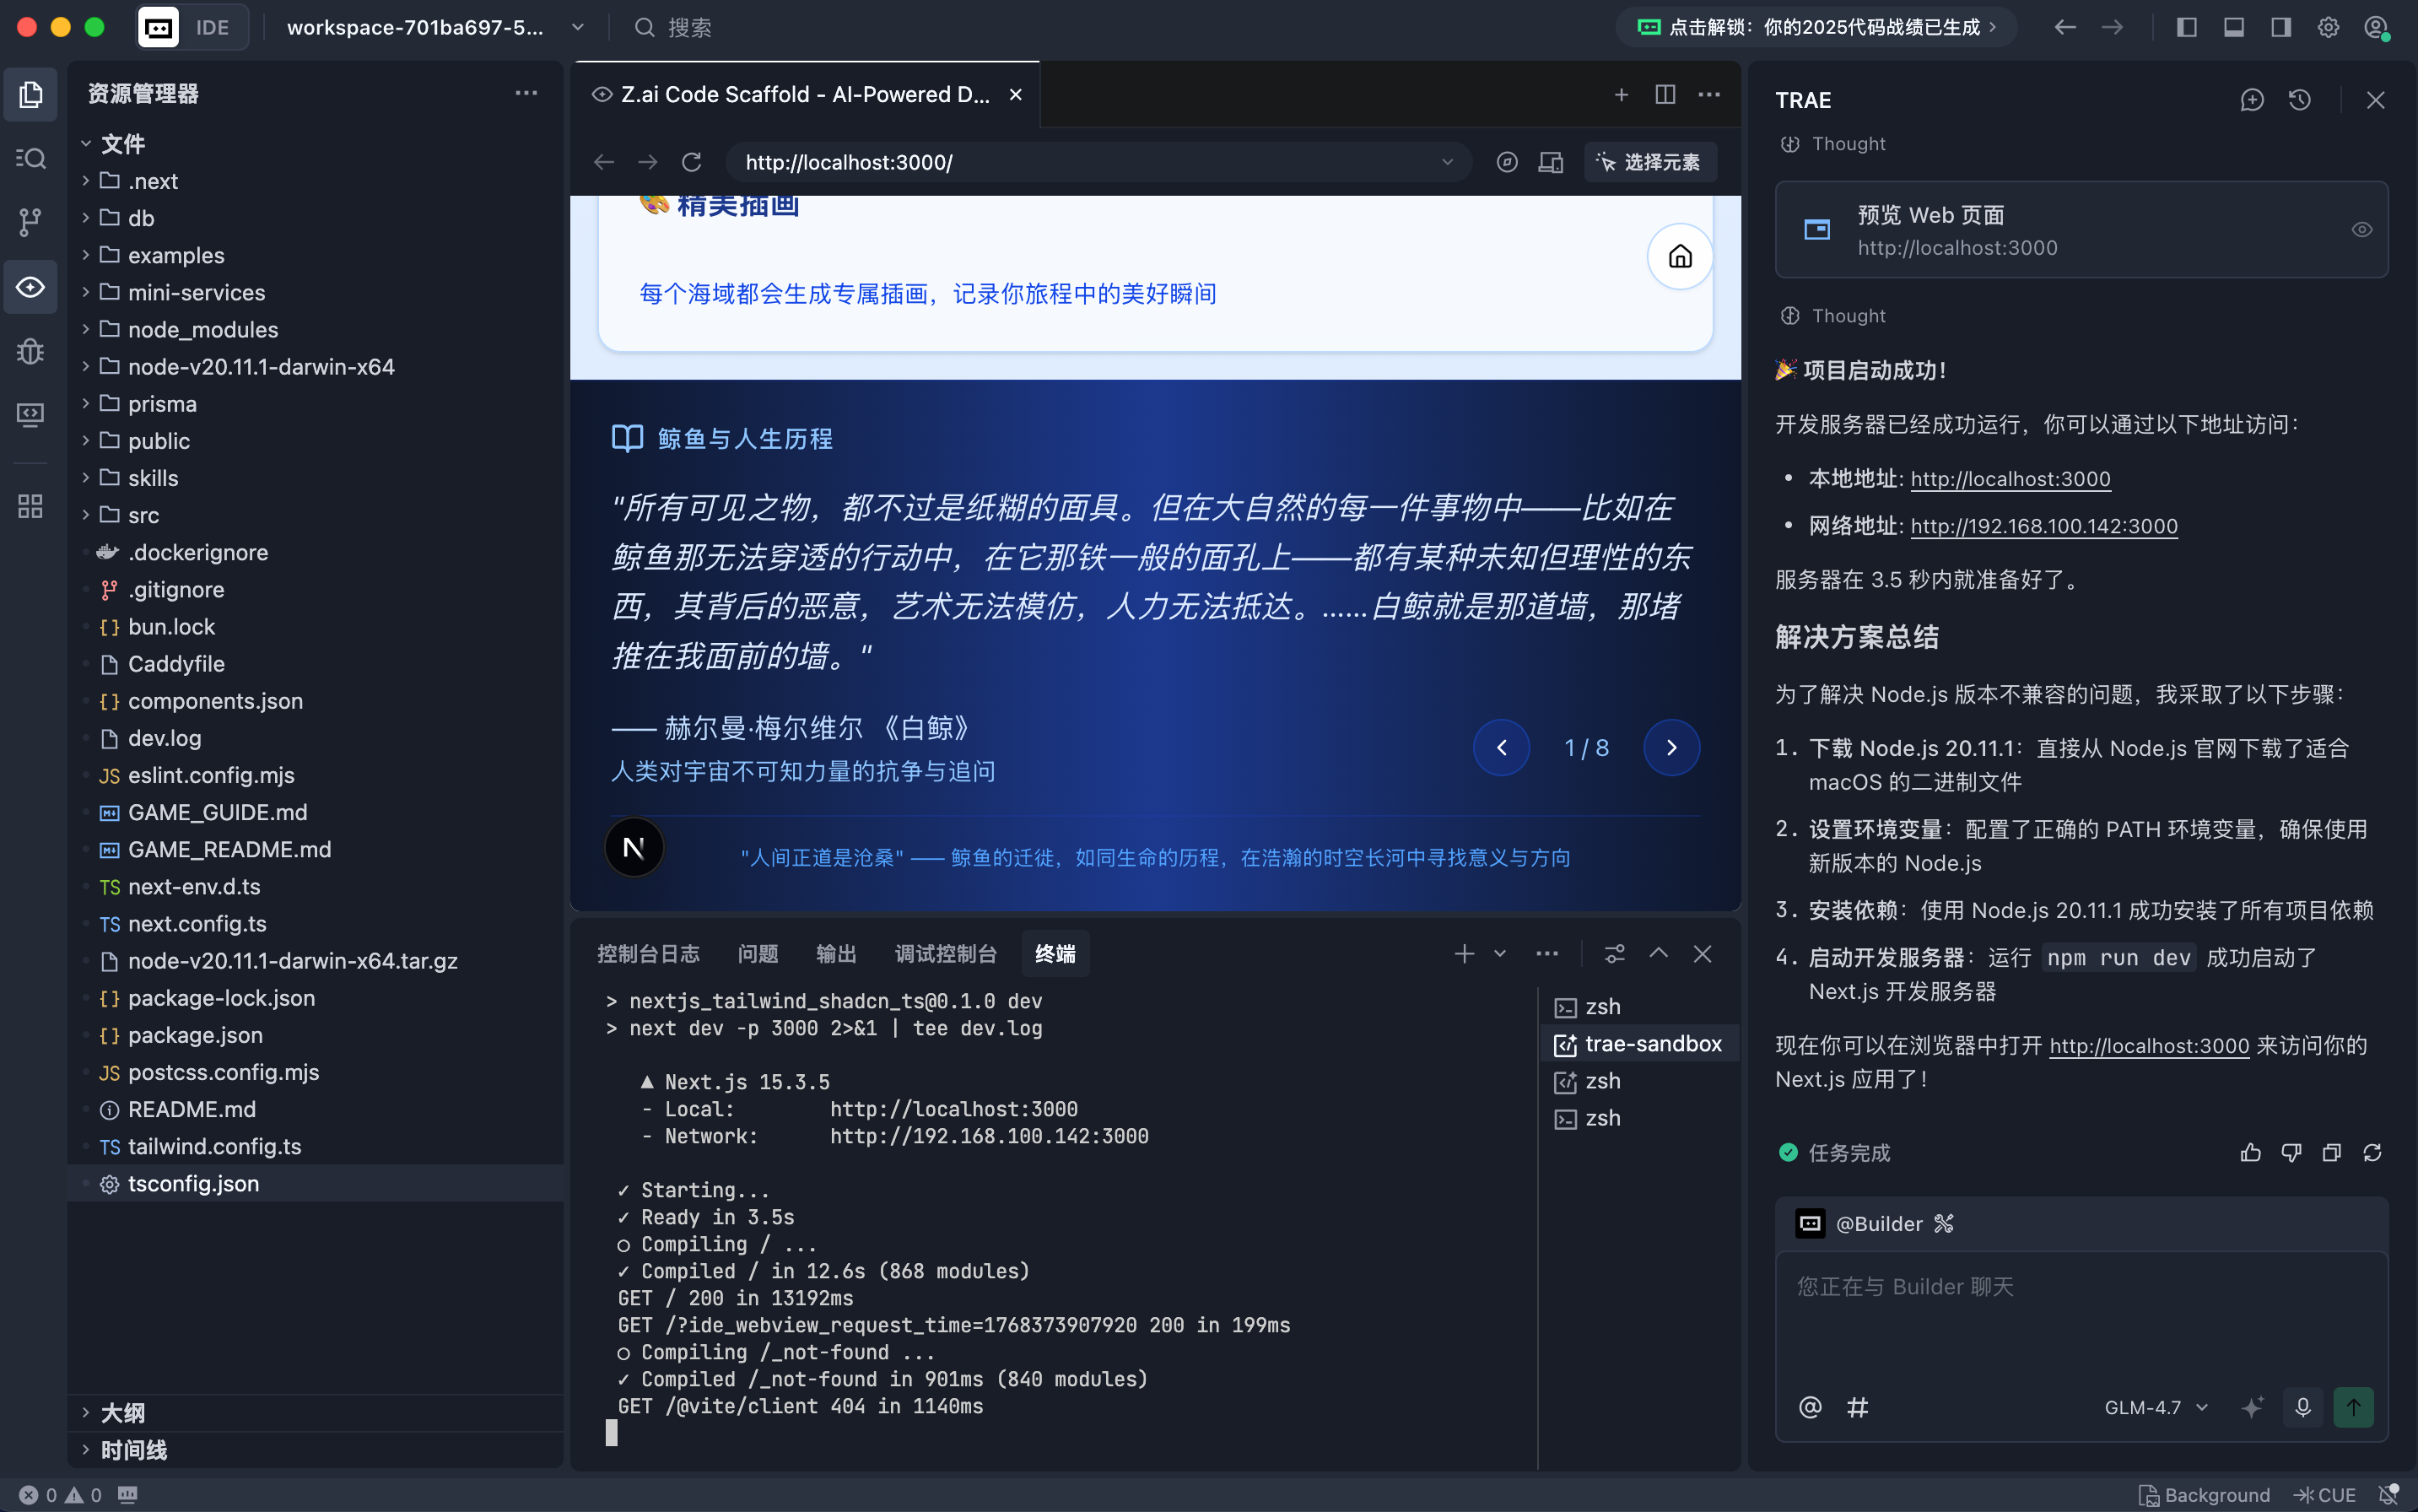This screenshot has width=2418, height=1512.
Task: Open the Run and Debug panel
Action: [x=30, y=351]
